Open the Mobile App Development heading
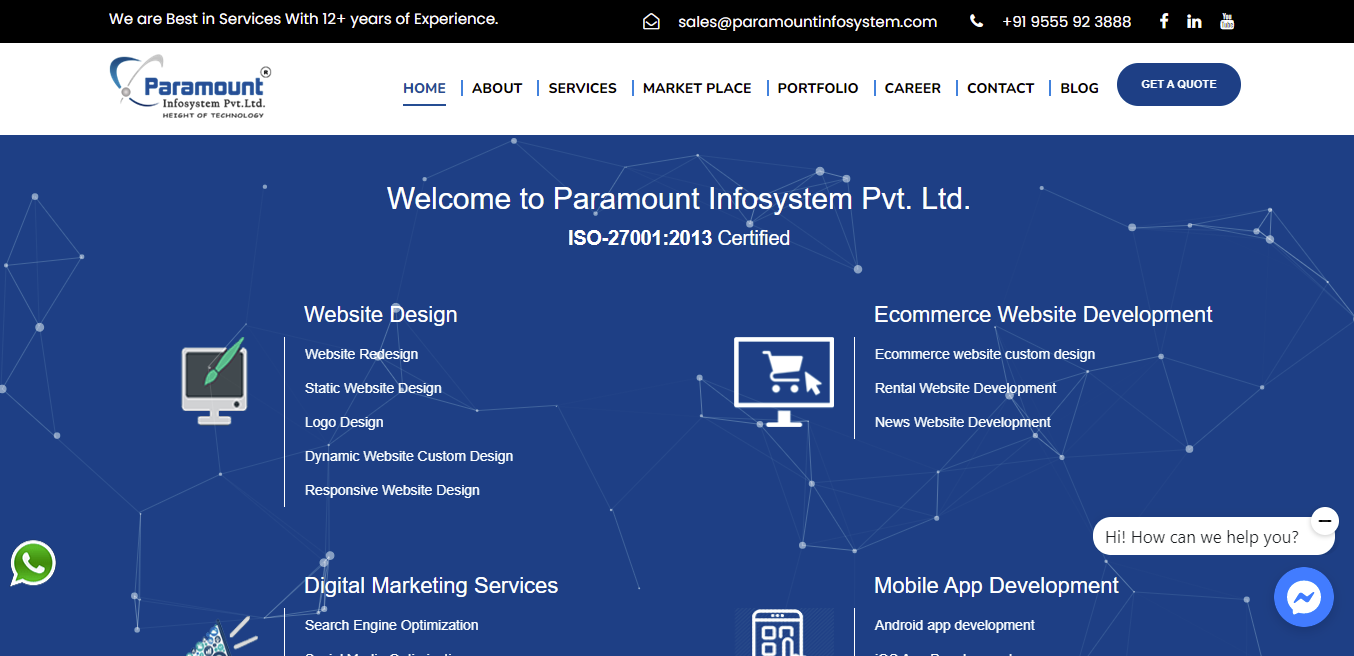This screenshot has height=656, width=1354. [x=996, y=585]
